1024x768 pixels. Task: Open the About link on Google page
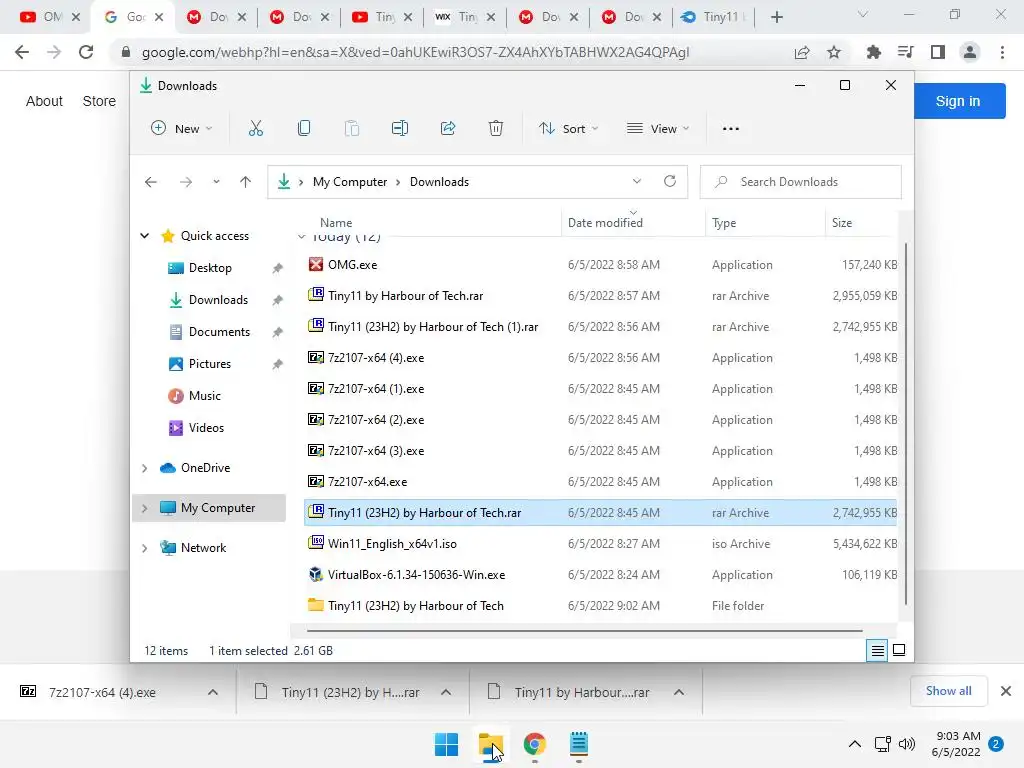click(x=44, y=101)
